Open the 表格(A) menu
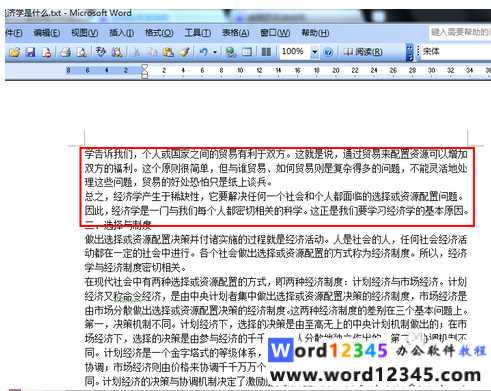Screen dimensions: 491x391 [235, 33]
